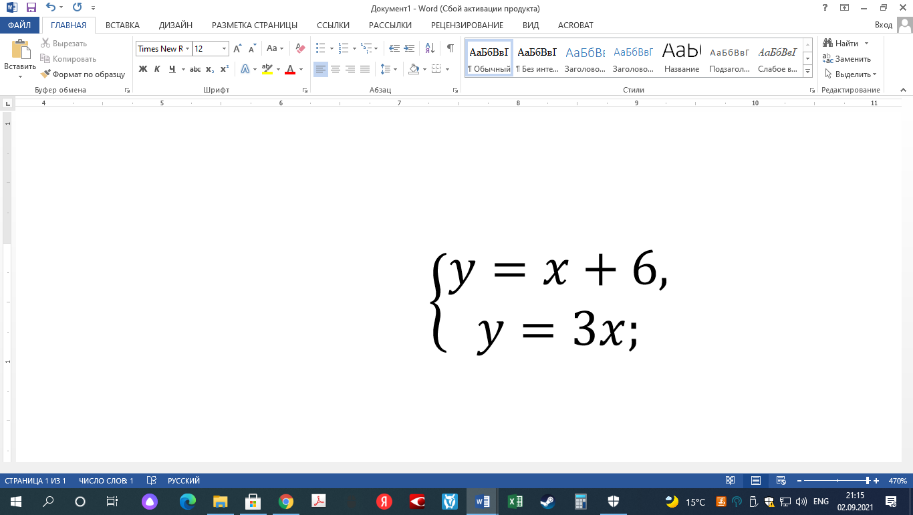The width and height of the screenshot is (913, 515).
Task: Open Word help question mark
Action: (x=824, y=8)
